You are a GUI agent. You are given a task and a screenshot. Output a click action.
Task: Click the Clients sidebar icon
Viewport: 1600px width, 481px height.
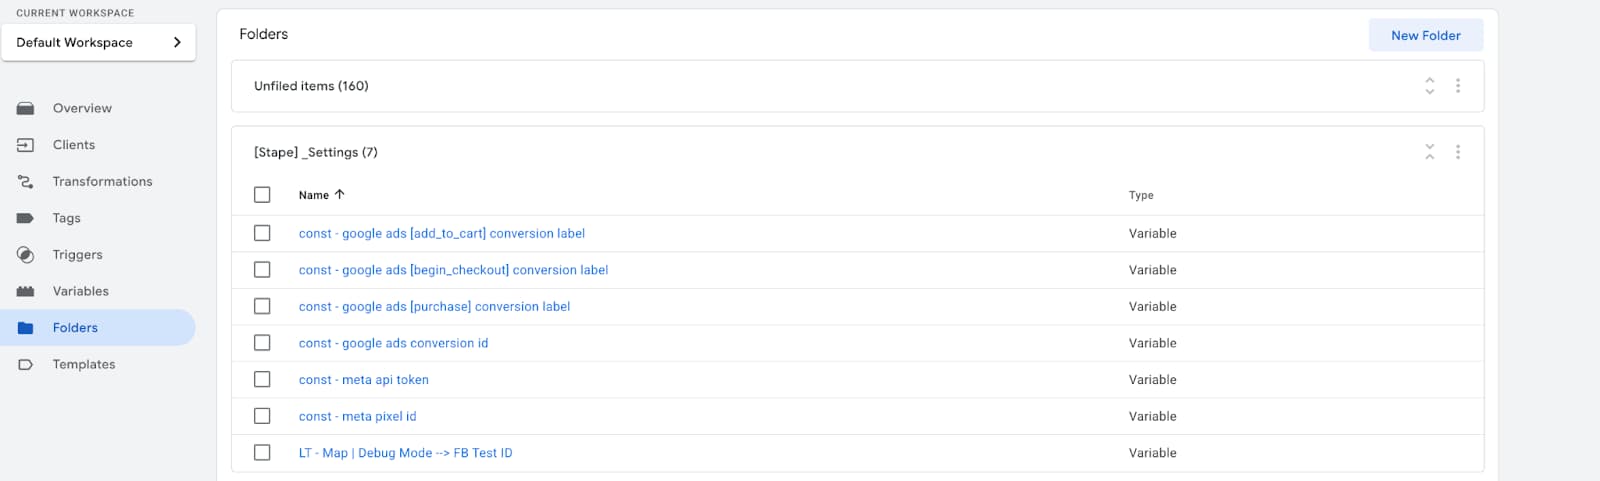pyautogui.click(x=25, y=145)
